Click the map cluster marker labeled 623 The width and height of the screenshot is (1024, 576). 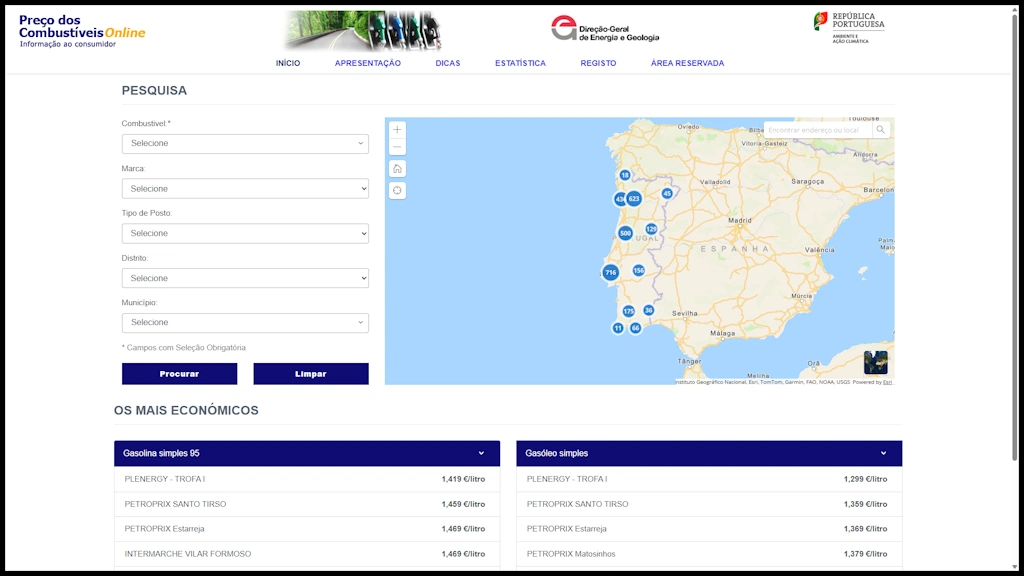point(633,199)
